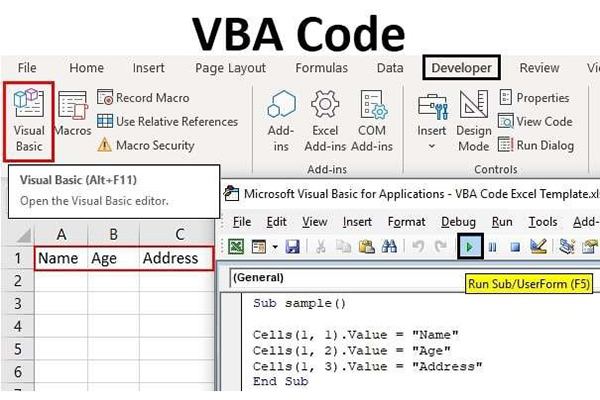Open the Data ribbon tab
The image size is (600, 400).
[390, 68]
